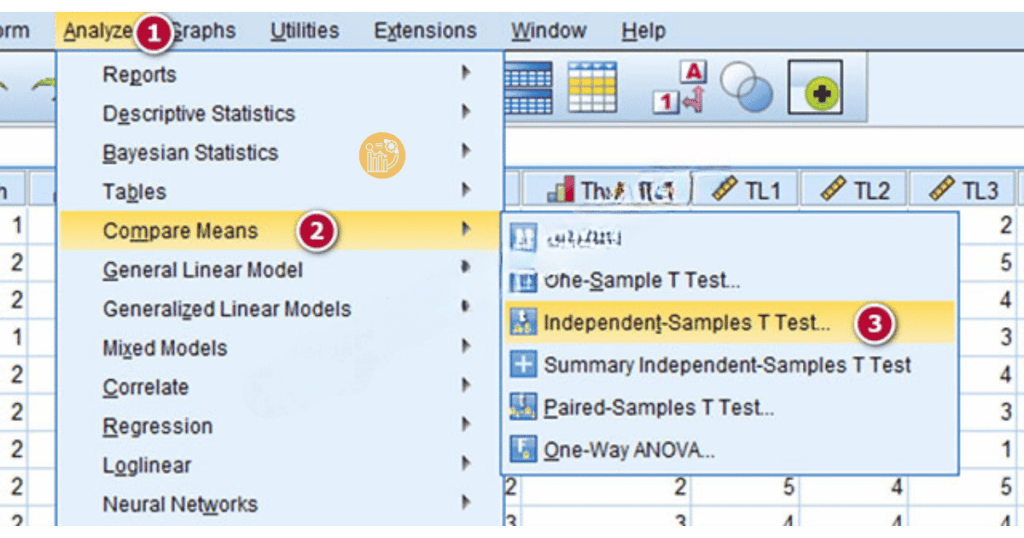Expand the Reports submenu arrow

(466, 74)
